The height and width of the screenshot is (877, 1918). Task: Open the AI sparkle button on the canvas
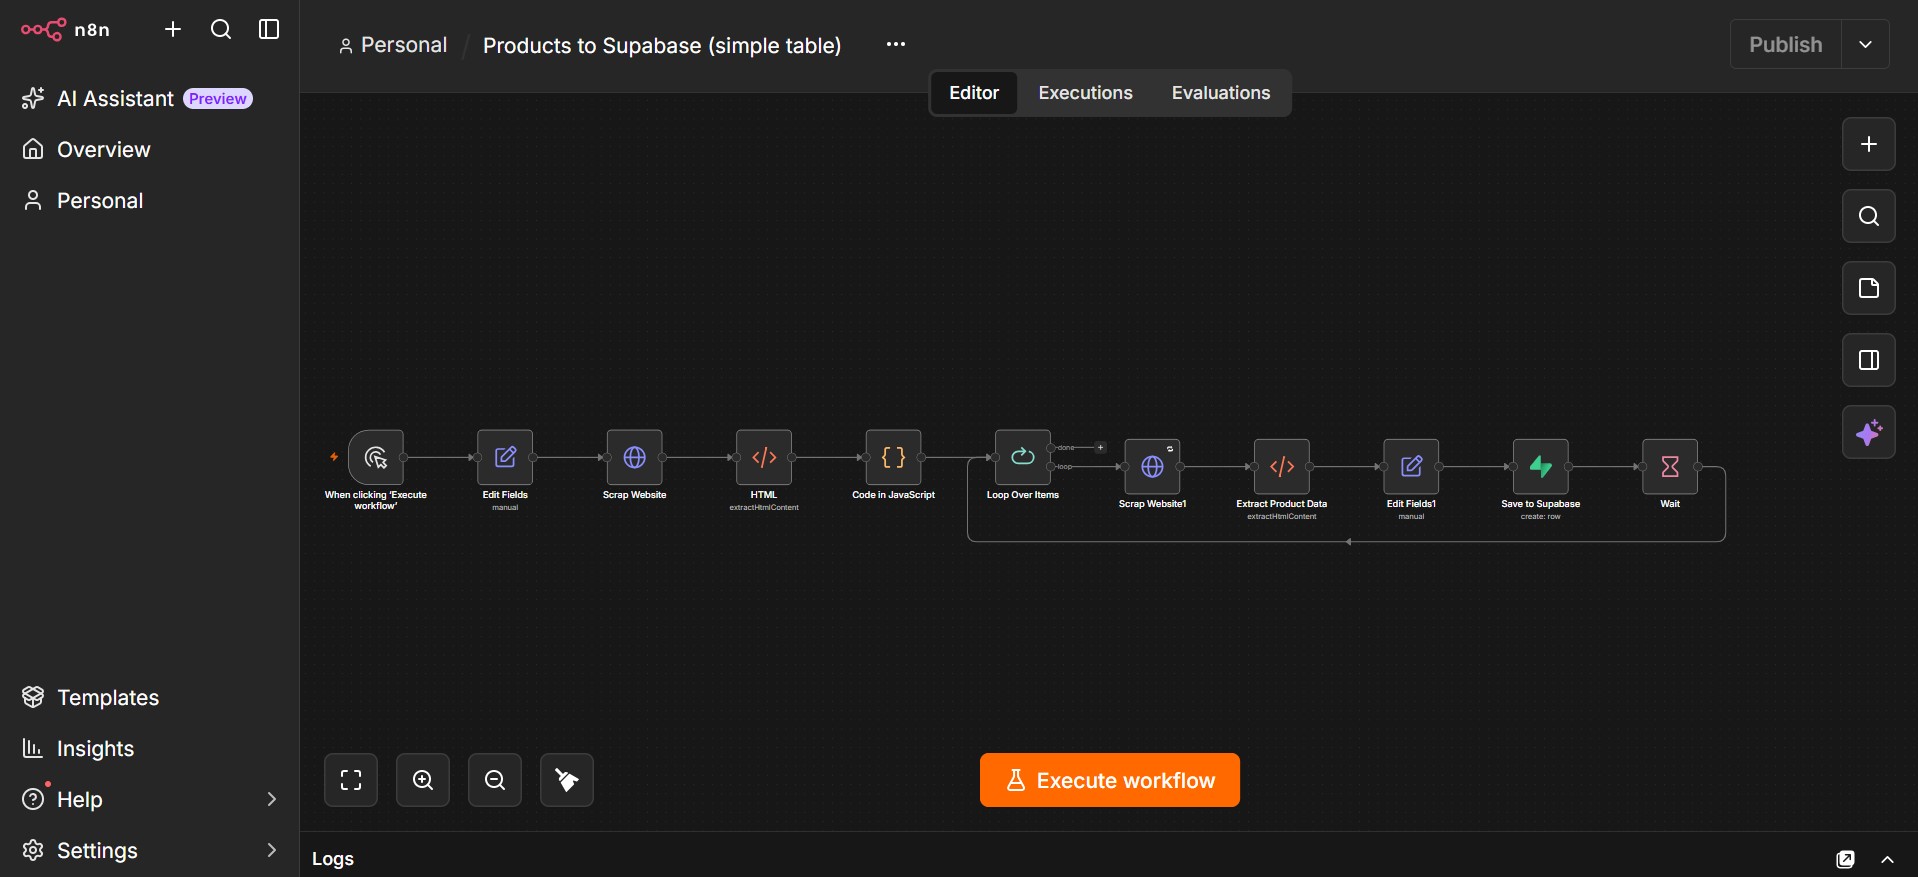(1869, 432)
